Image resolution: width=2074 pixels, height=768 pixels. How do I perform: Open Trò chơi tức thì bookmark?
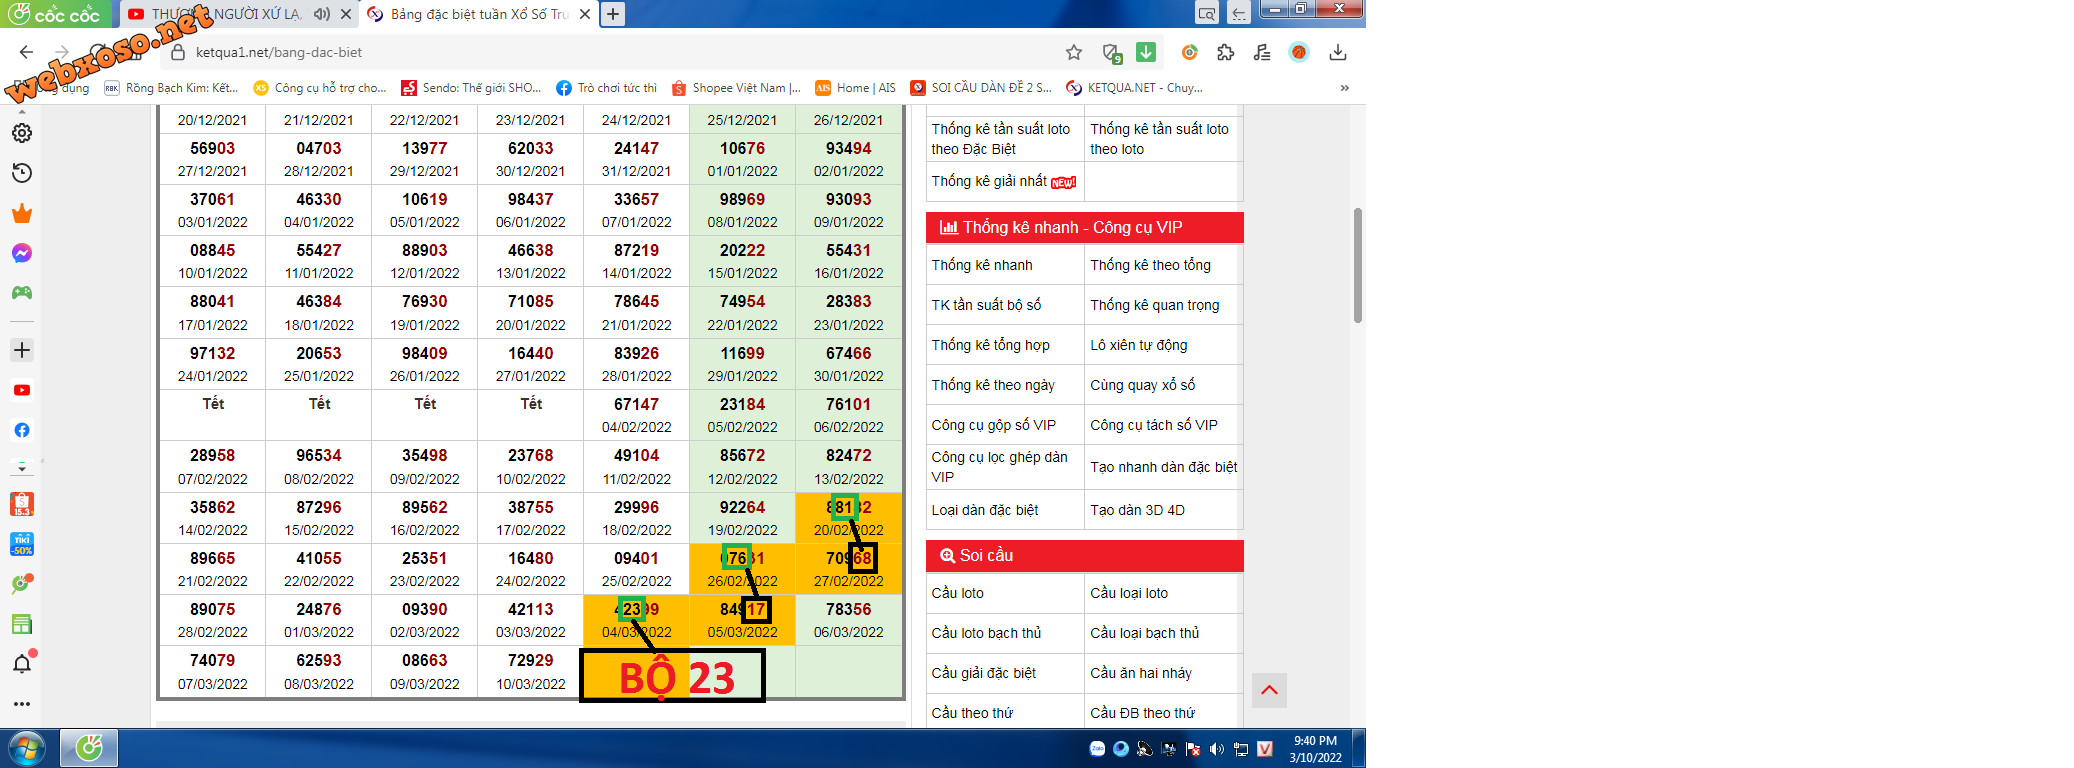pyautogui.click(x=606, y=88)
